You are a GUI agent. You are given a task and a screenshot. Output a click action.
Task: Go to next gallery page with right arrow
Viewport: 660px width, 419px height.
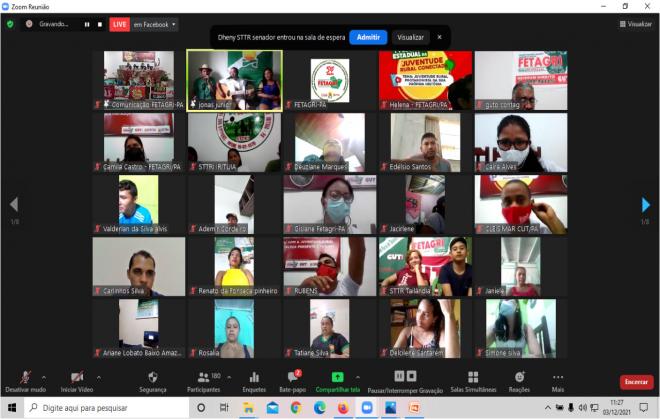tap(646, 204)
